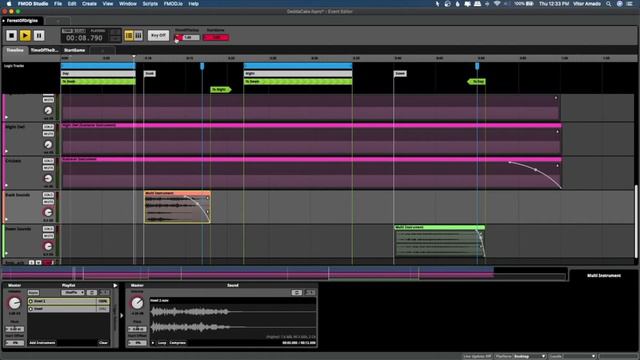Toggle Mute on Night Owl track
Image resolution: width=640 pixels, height=360 pixels.
pos(48,134)
